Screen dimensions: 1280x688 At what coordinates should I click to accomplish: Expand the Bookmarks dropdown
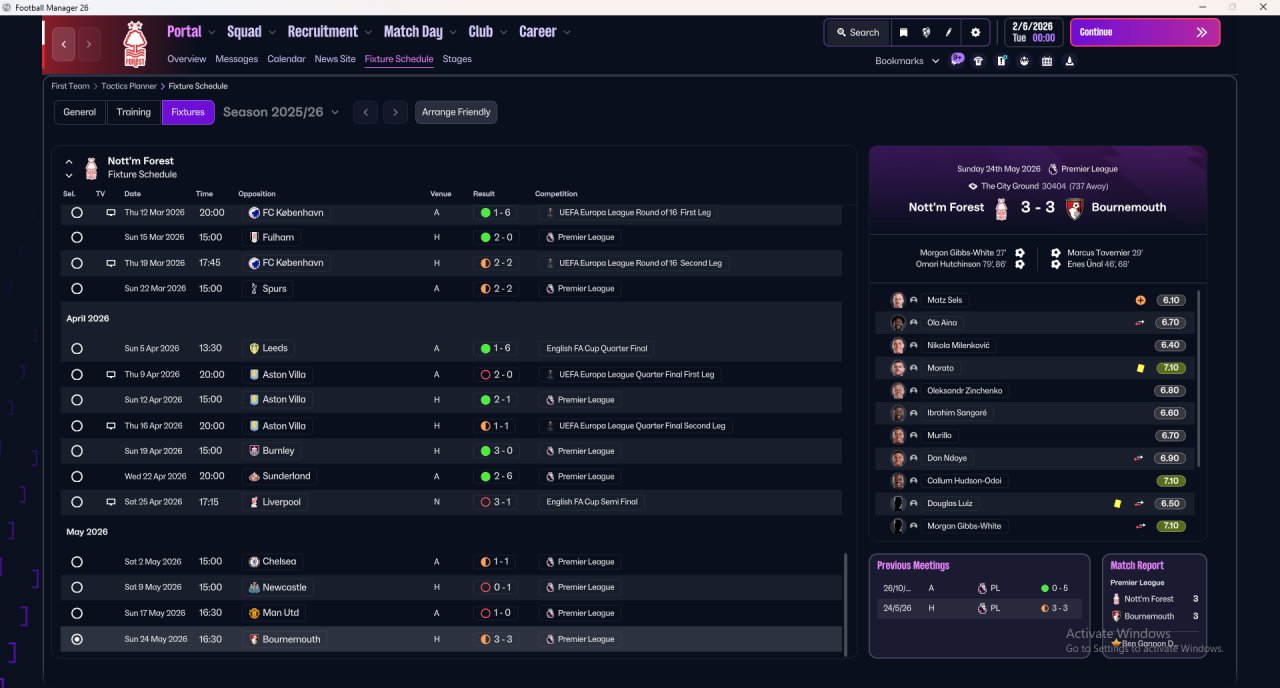[x=907, y=61]
